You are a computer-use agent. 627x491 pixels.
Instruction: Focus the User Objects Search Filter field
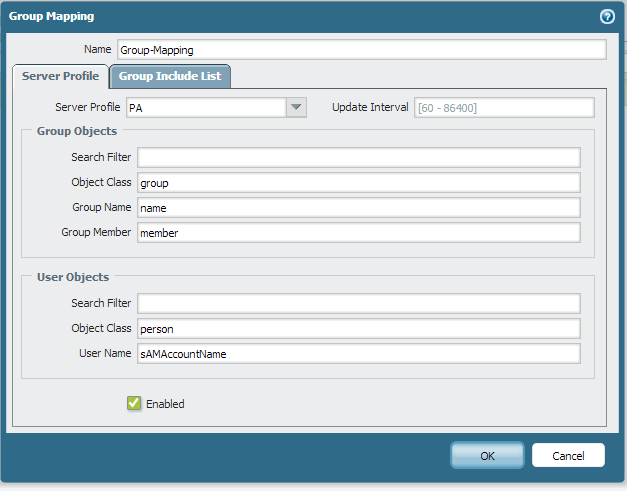359,303
